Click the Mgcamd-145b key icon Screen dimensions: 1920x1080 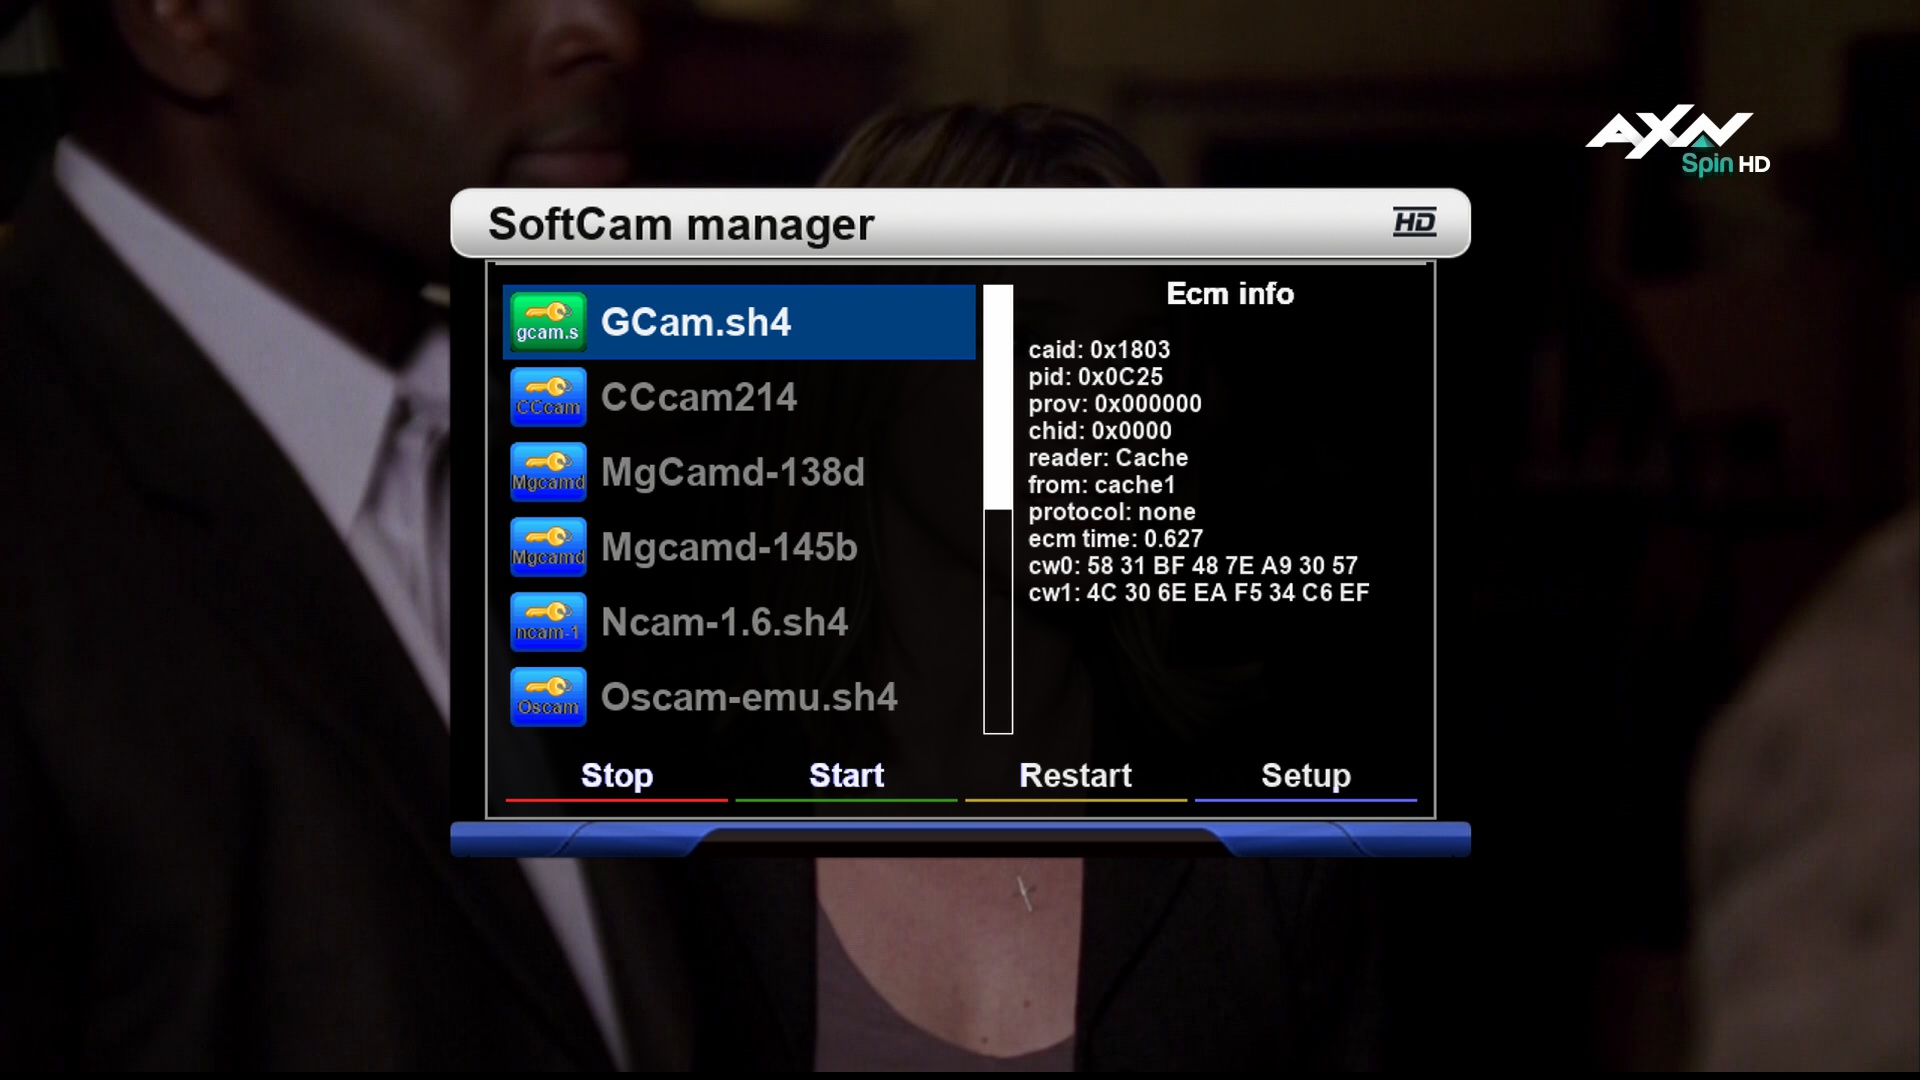click(x=548, y=547)
